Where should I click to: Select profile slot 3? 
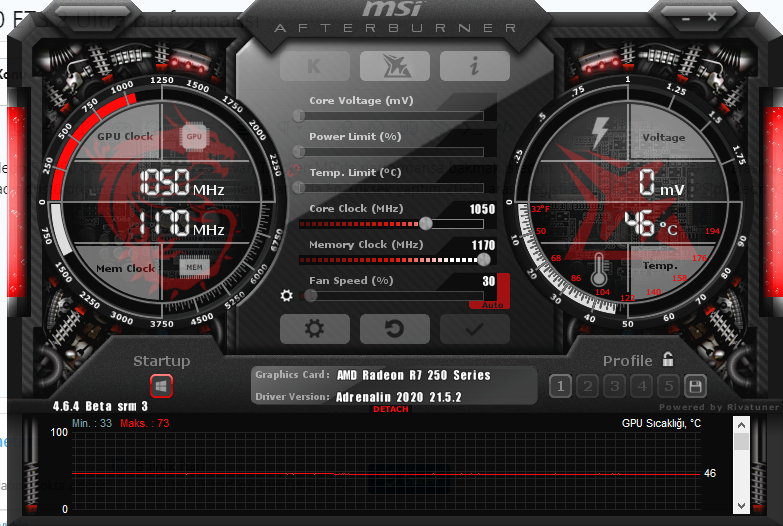(615, 386)
